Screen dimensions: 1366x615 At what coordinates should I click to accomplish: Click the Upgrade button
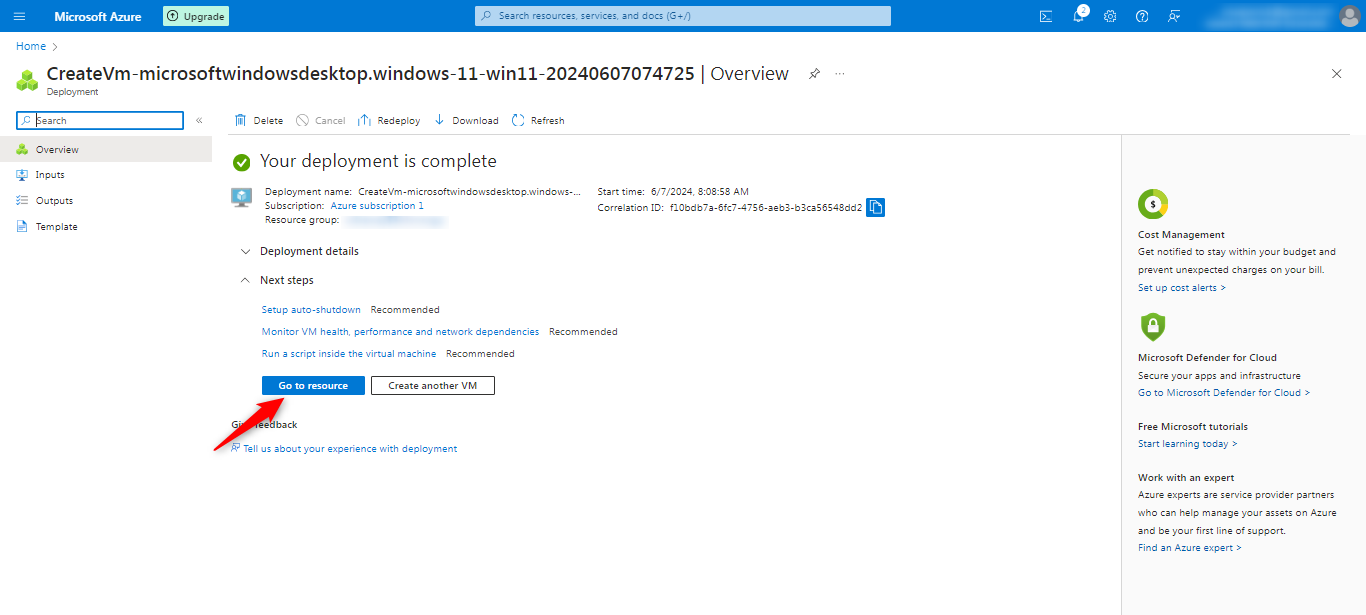click(196, 16)
